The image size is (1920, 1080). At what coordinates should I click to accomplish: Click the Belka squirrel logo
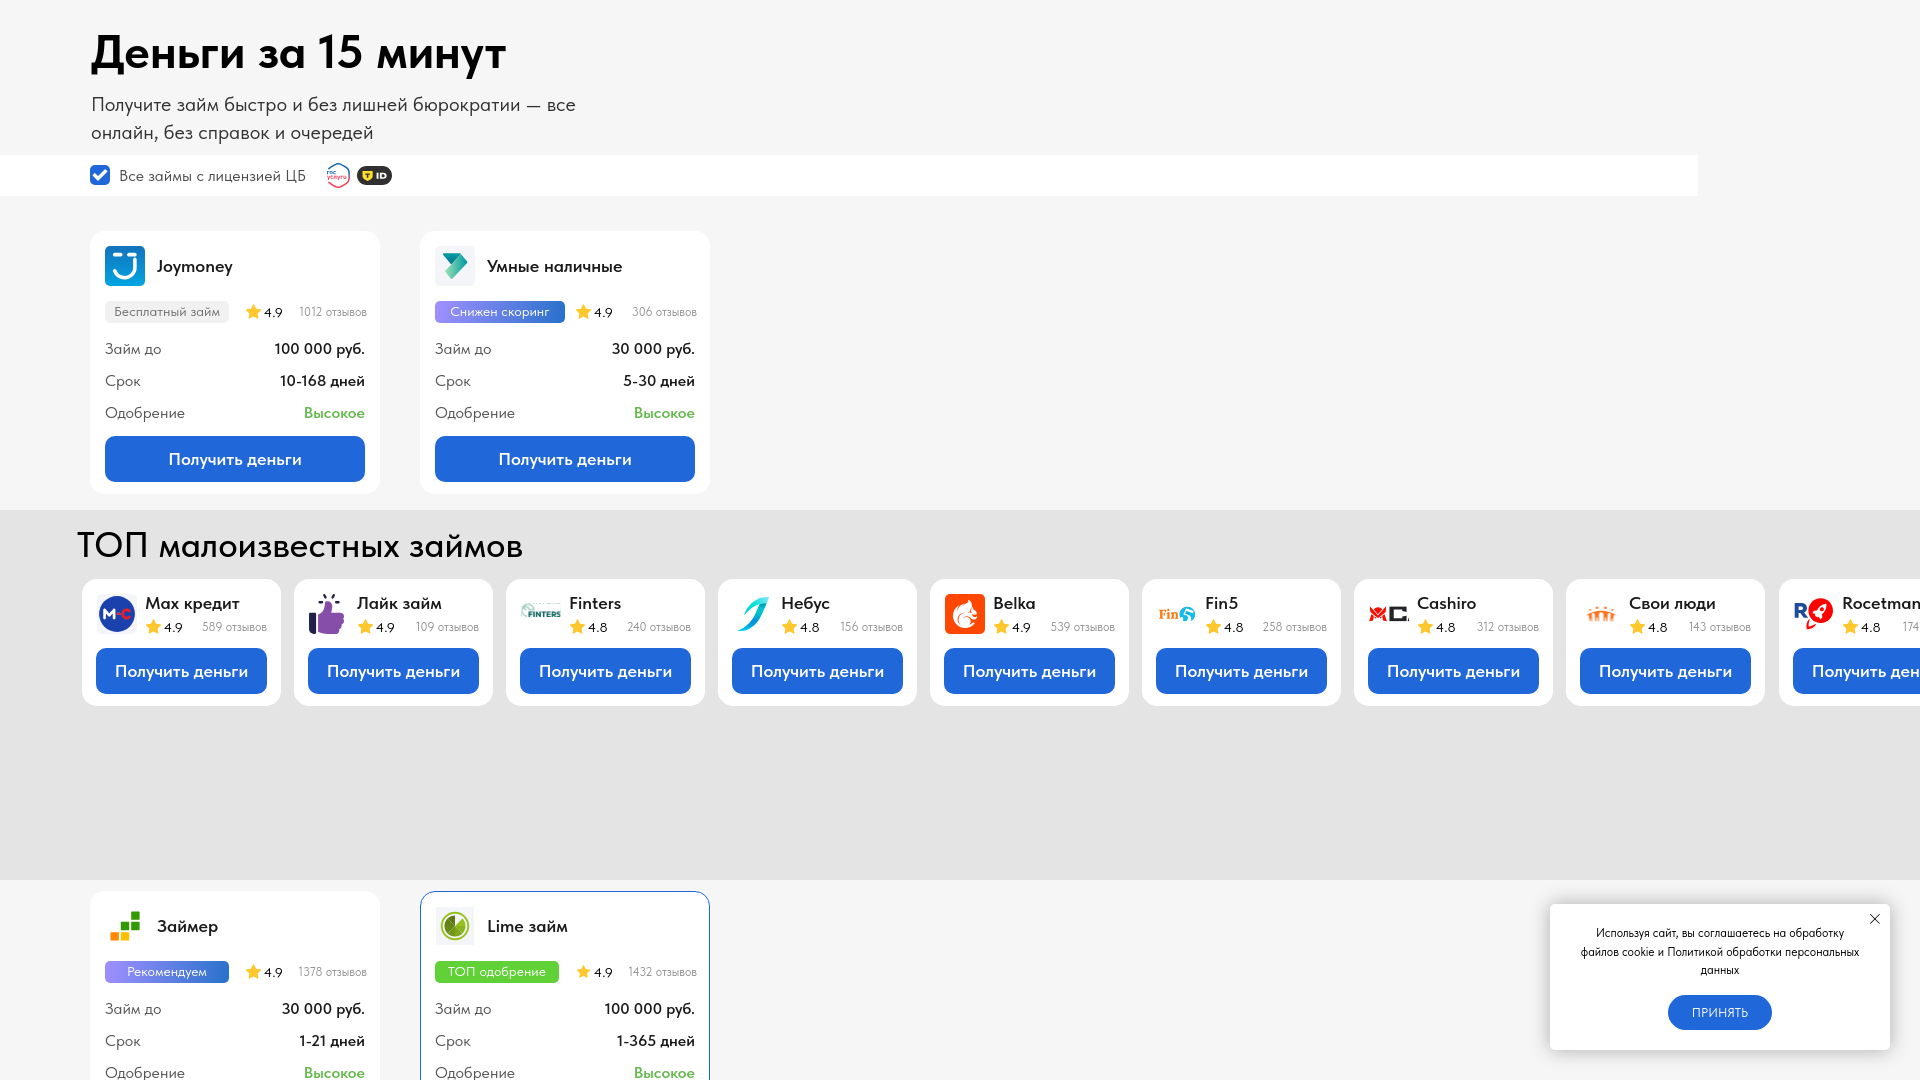click(965, 614)
